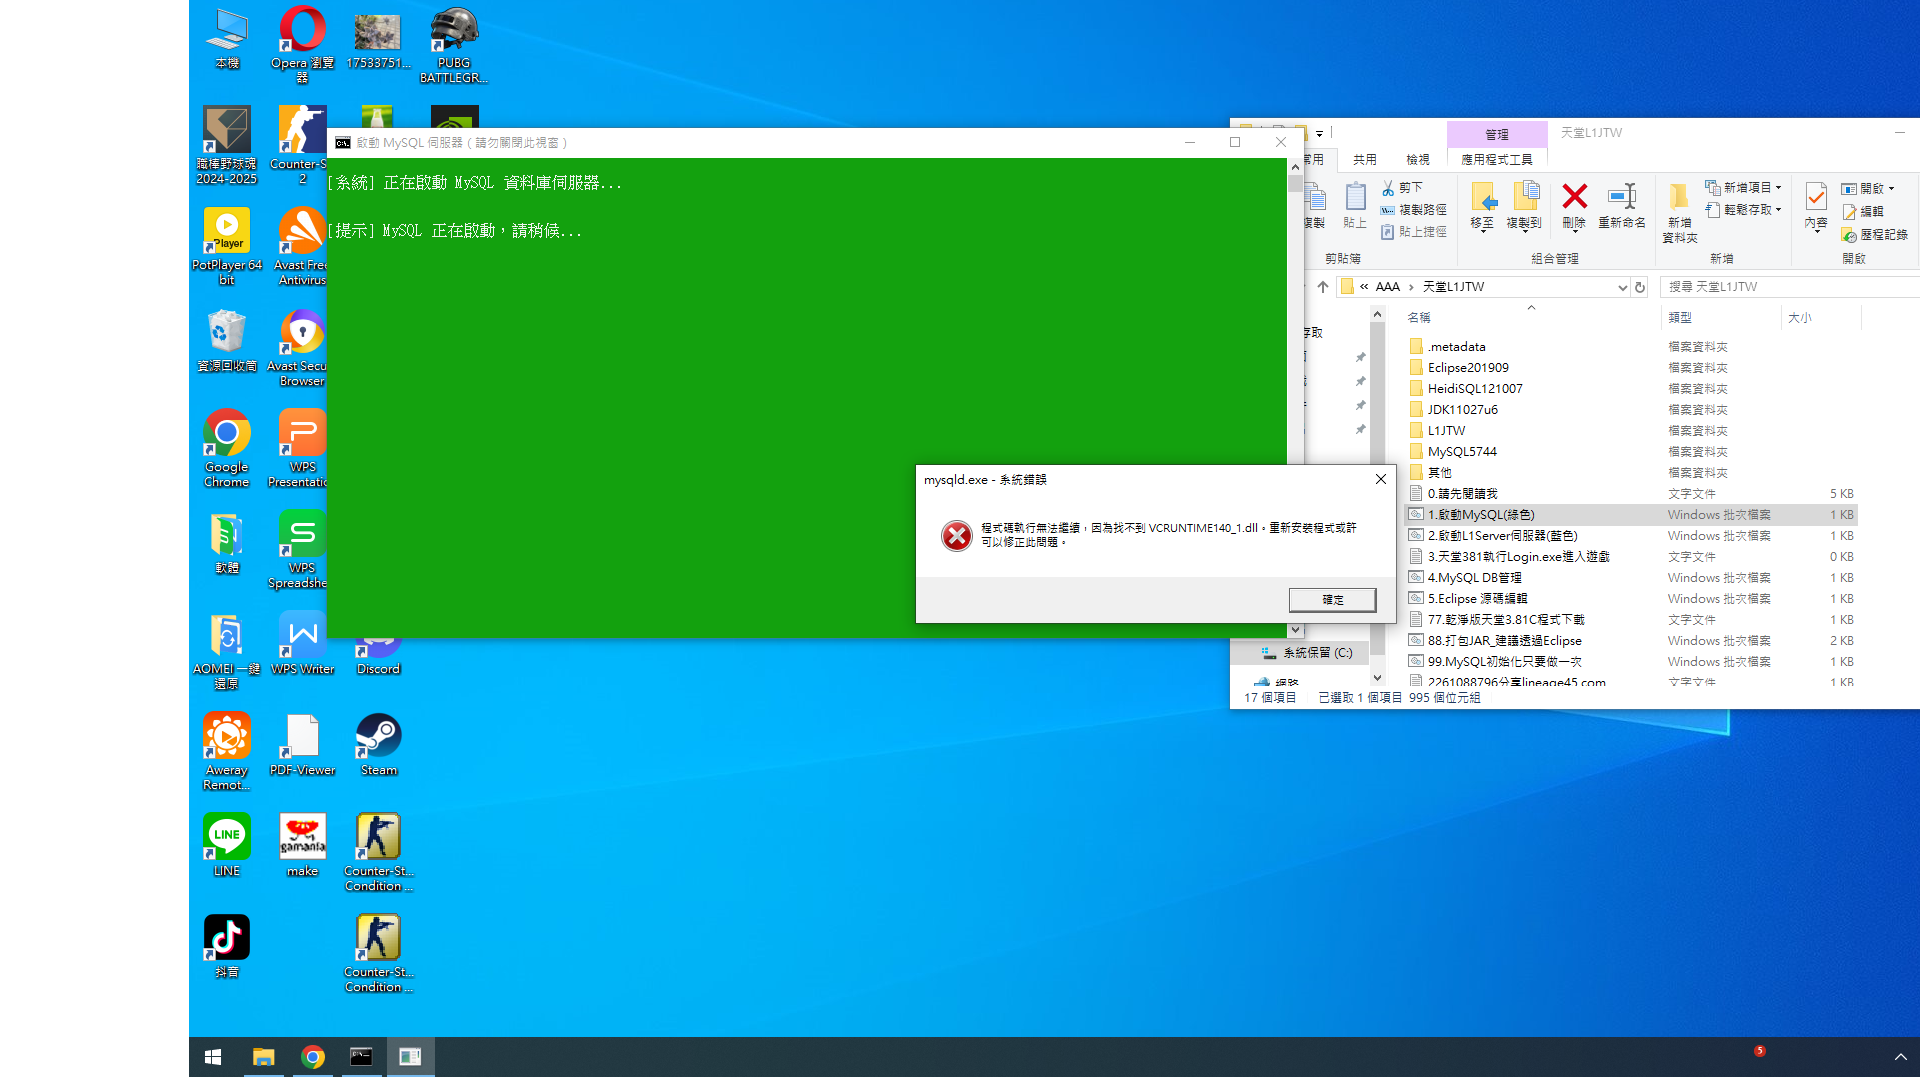Click the 確定 button in error dialog
The width and height of the screenshot is (1920, 1080).
(1333, 600)
